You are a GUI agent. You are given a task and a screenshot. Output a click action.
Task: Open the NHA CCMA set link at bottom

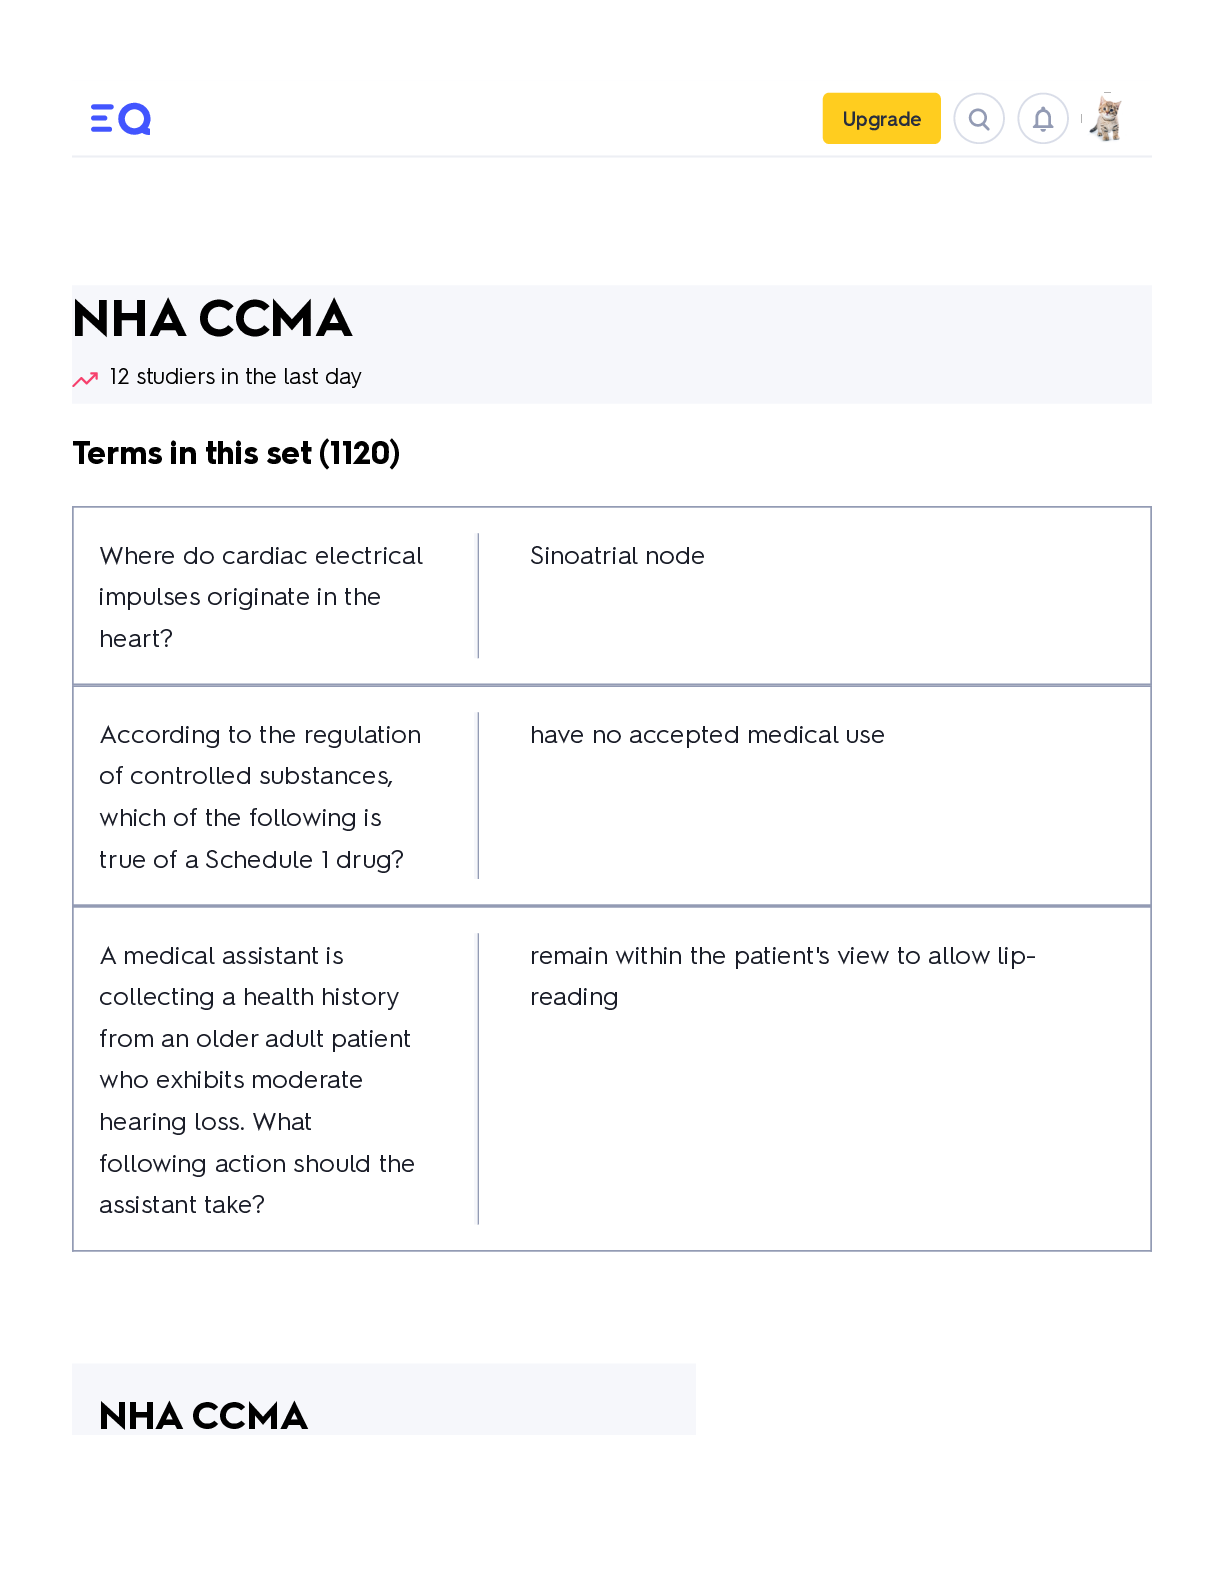[204, 1416]
